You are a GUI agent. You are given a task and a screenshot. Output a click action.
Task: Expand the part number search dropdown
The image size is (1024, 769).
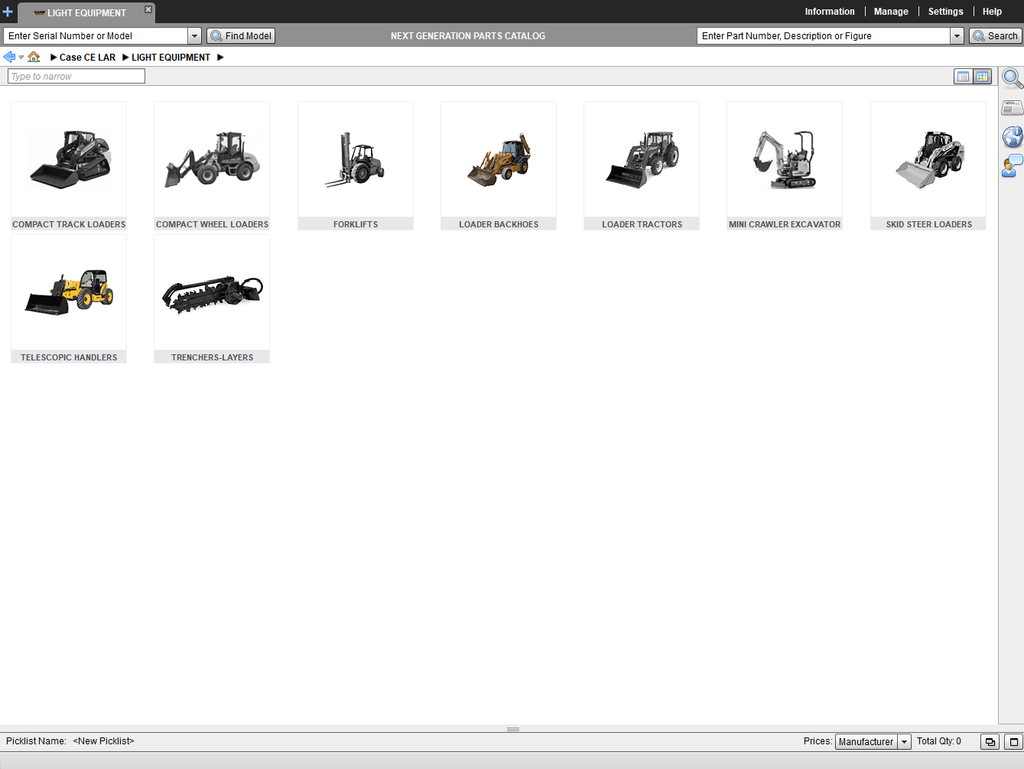(957, 36)
